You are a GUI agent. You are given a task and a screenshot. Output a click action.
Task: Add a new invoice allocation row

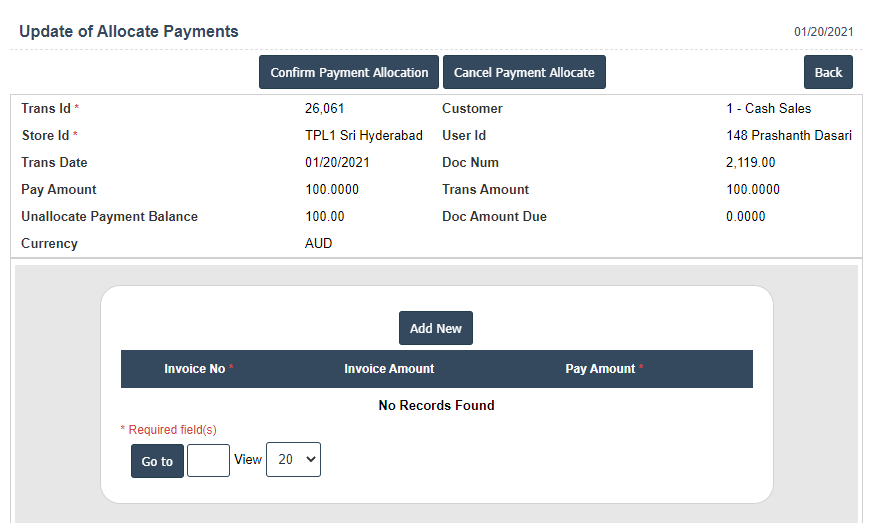(x=435, y=328)
